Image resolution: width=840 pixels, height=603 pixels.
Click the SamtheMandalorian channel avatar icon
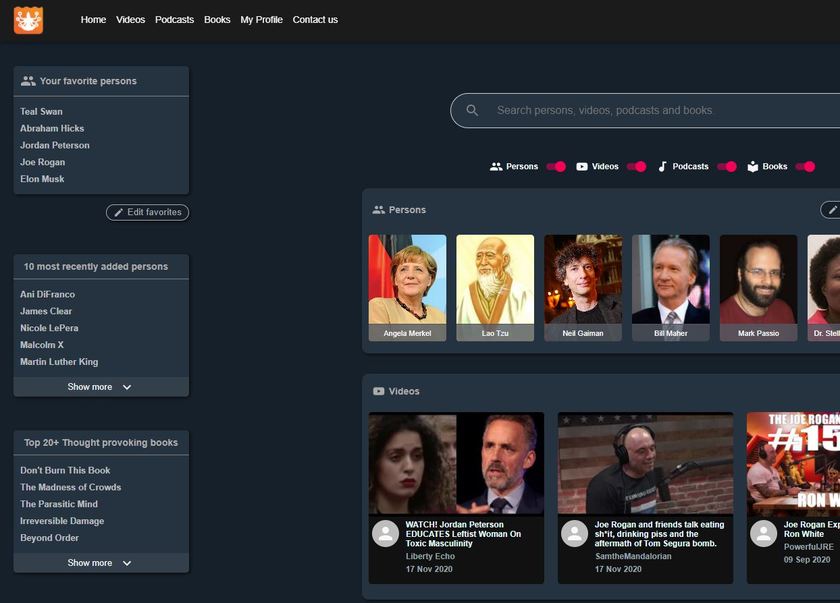574,533
